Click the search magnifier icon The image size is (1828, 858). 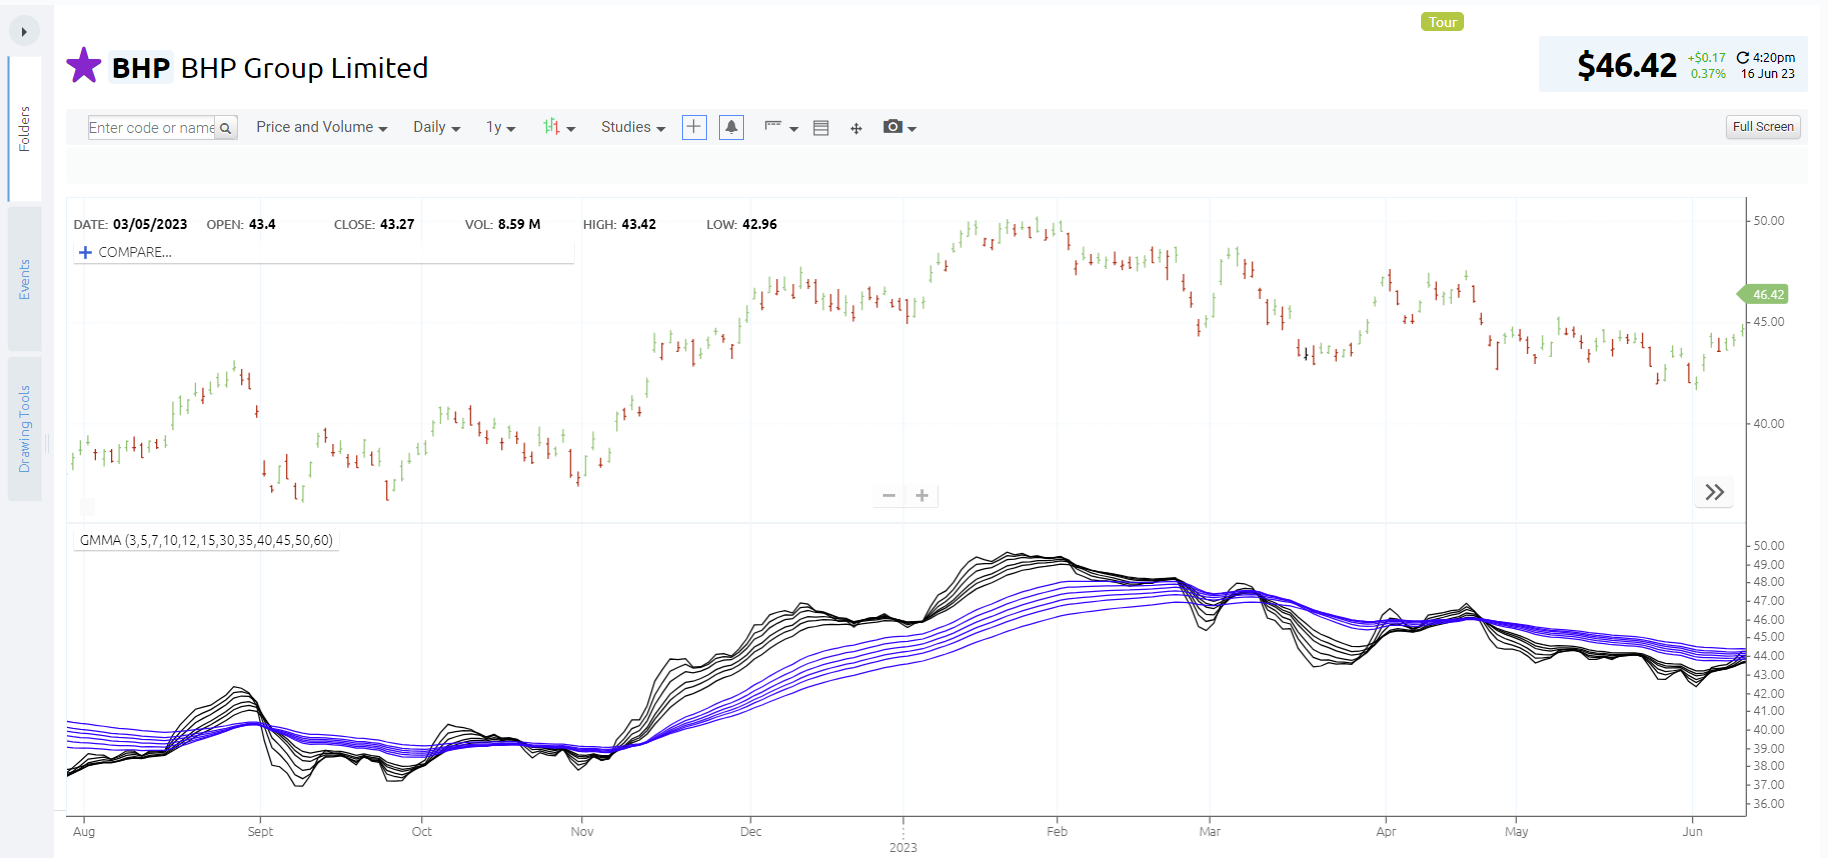[x=226, y=128]
